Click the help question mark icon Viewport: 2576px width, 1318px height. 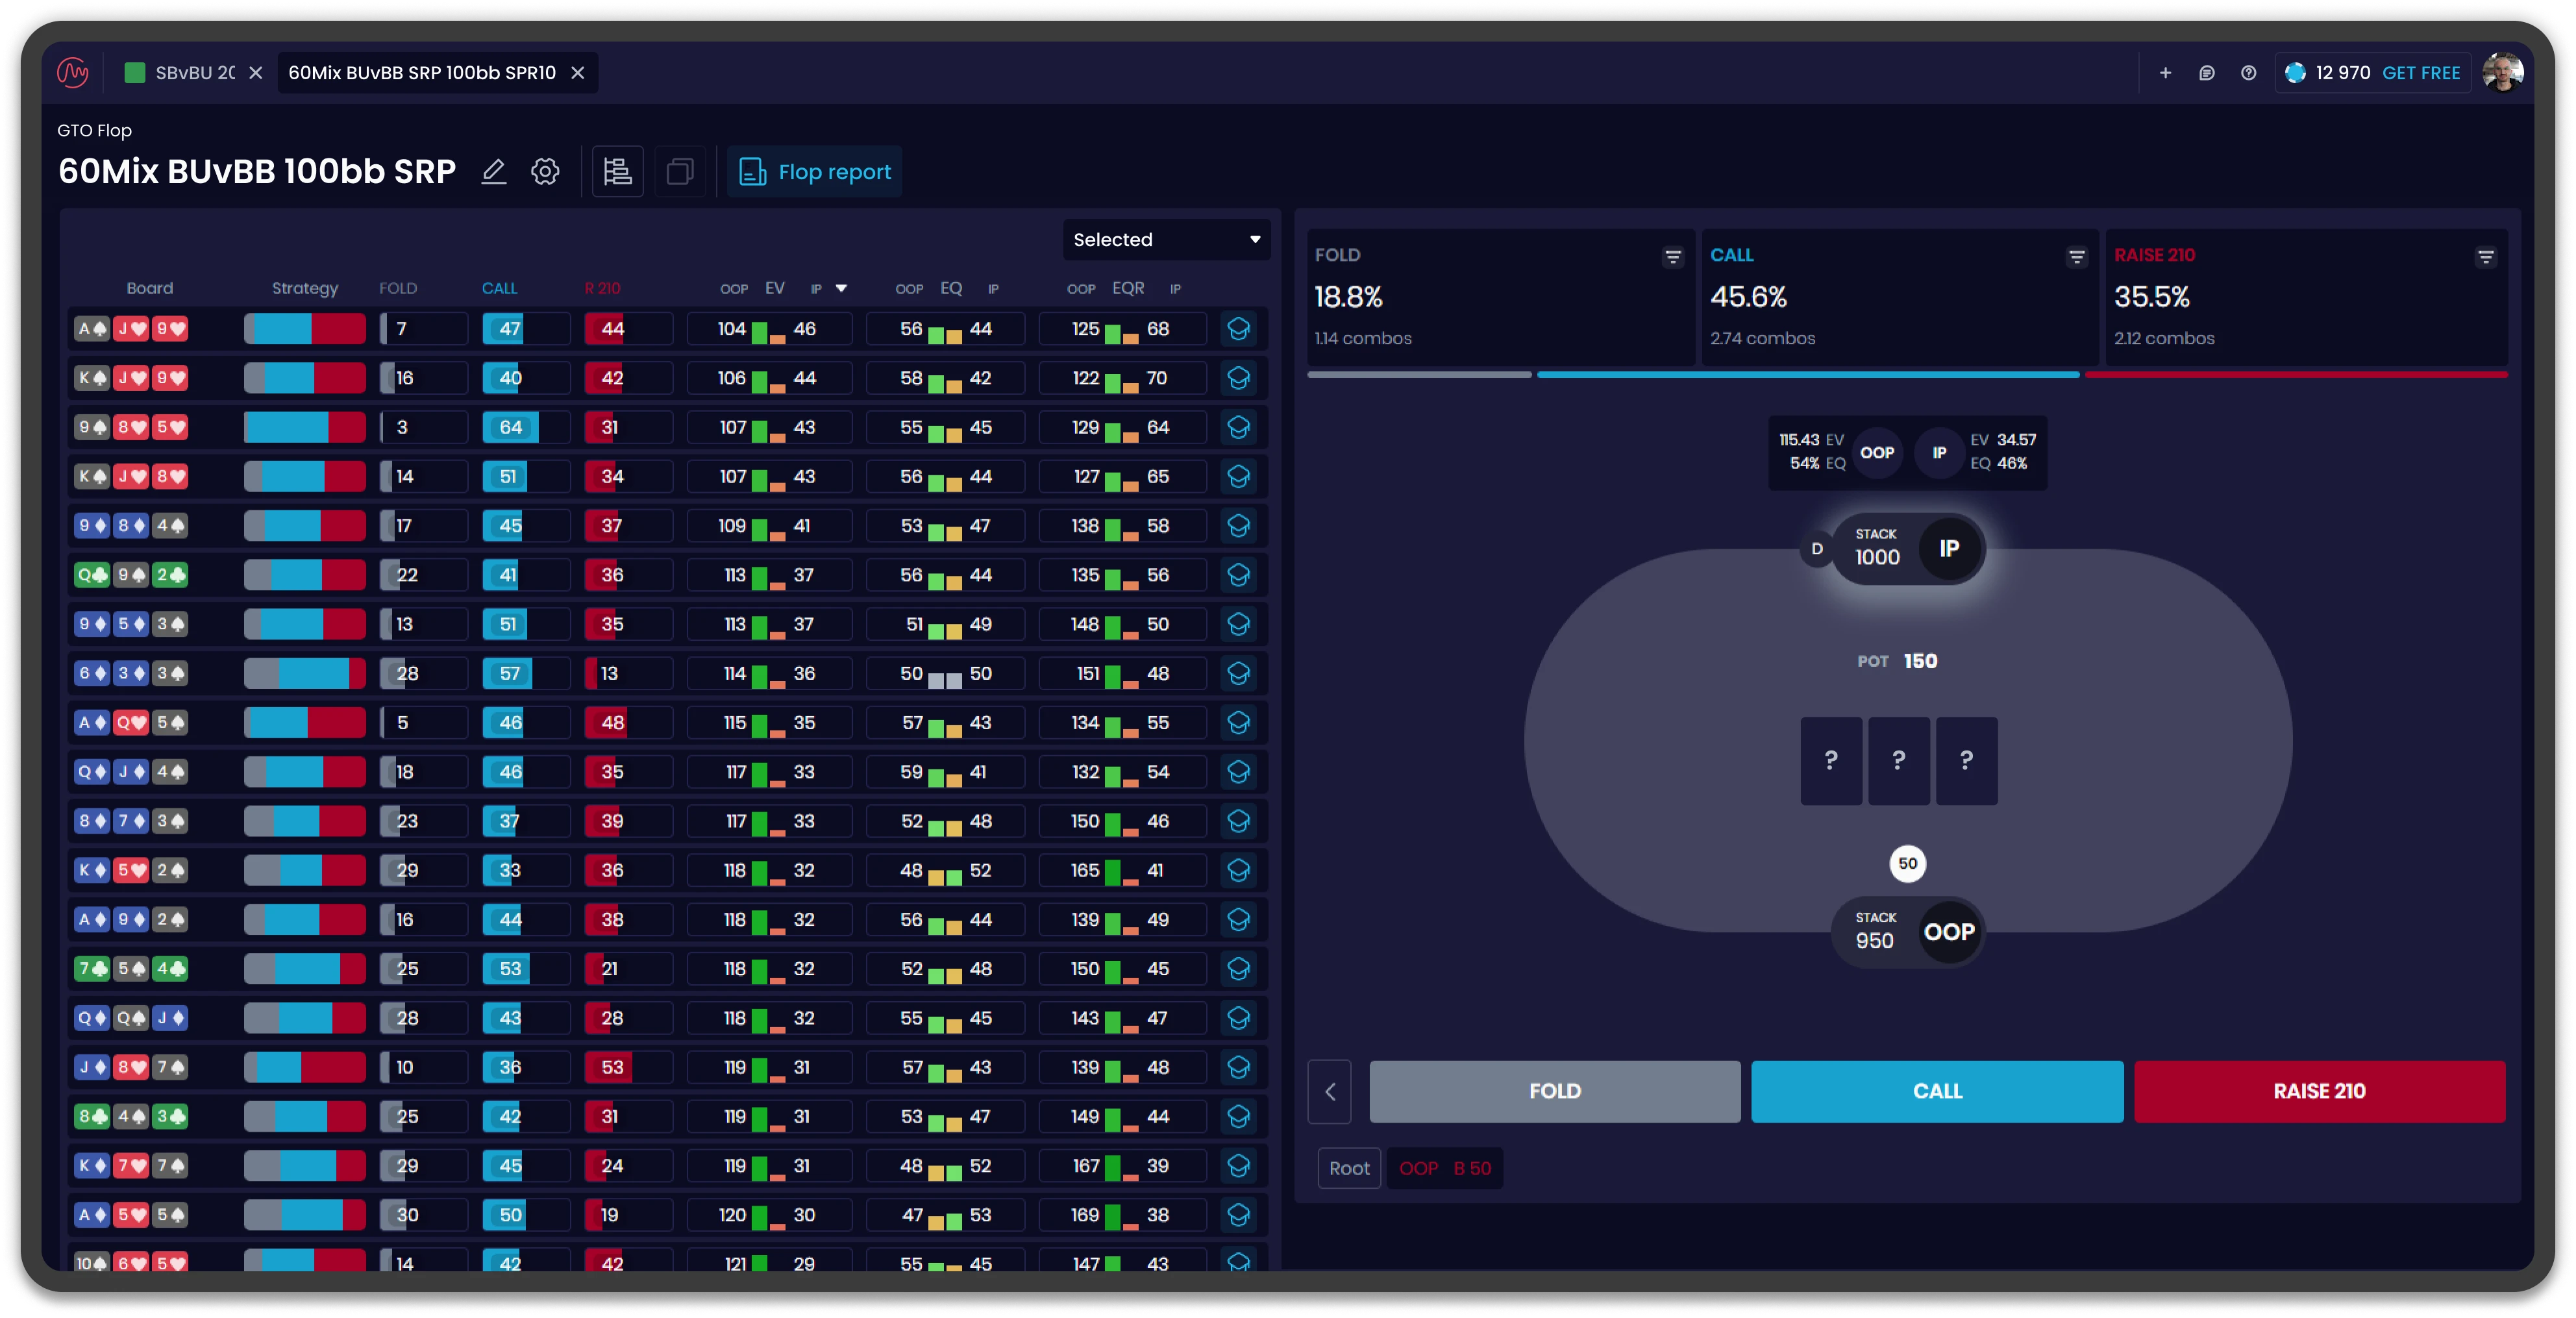click(x=2248, y=73)
